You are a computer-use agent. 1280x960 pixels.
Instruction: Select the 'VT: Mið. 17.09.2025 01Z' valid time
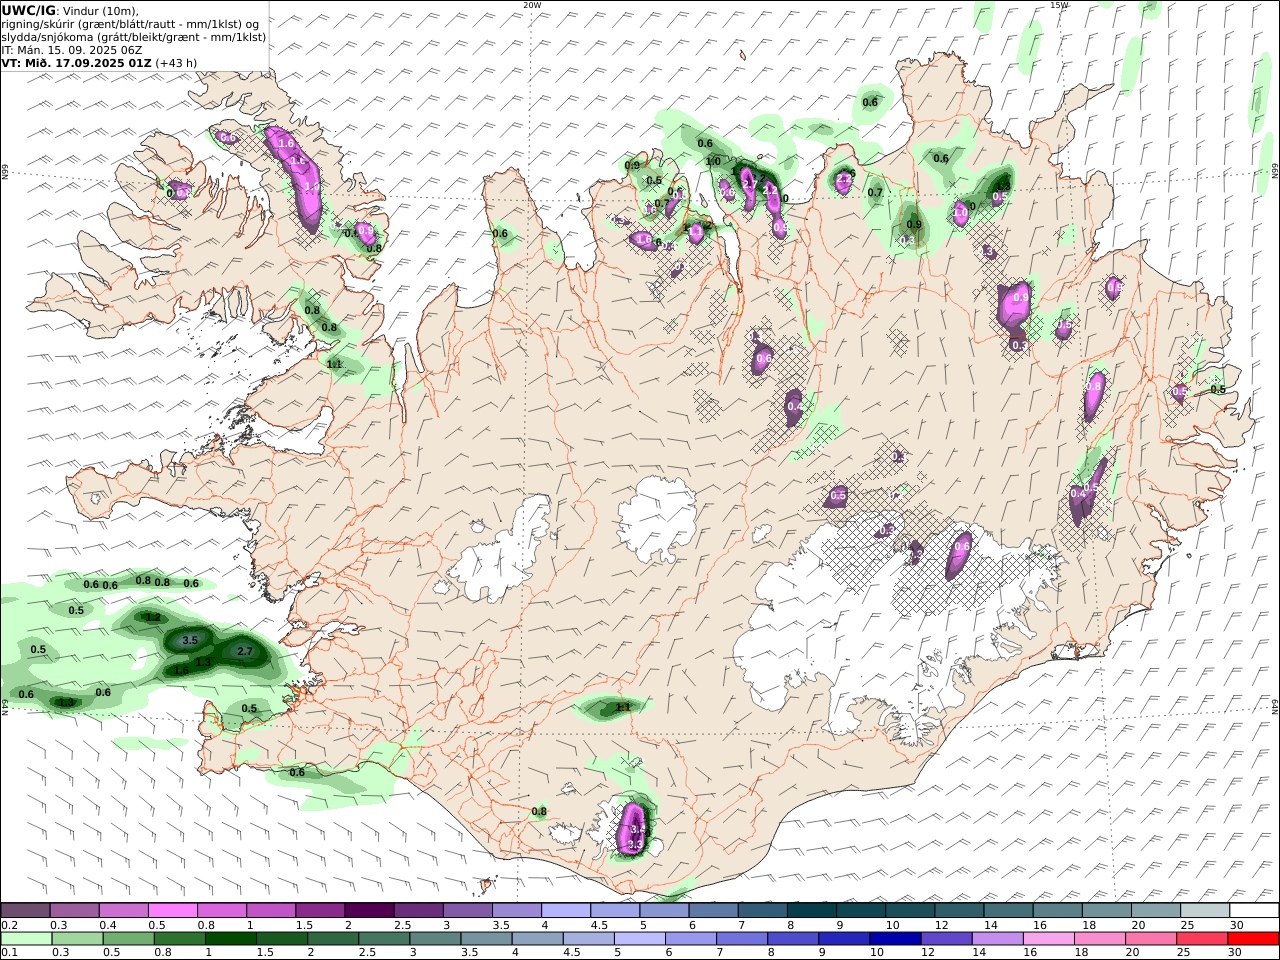(x=76, y=63)
